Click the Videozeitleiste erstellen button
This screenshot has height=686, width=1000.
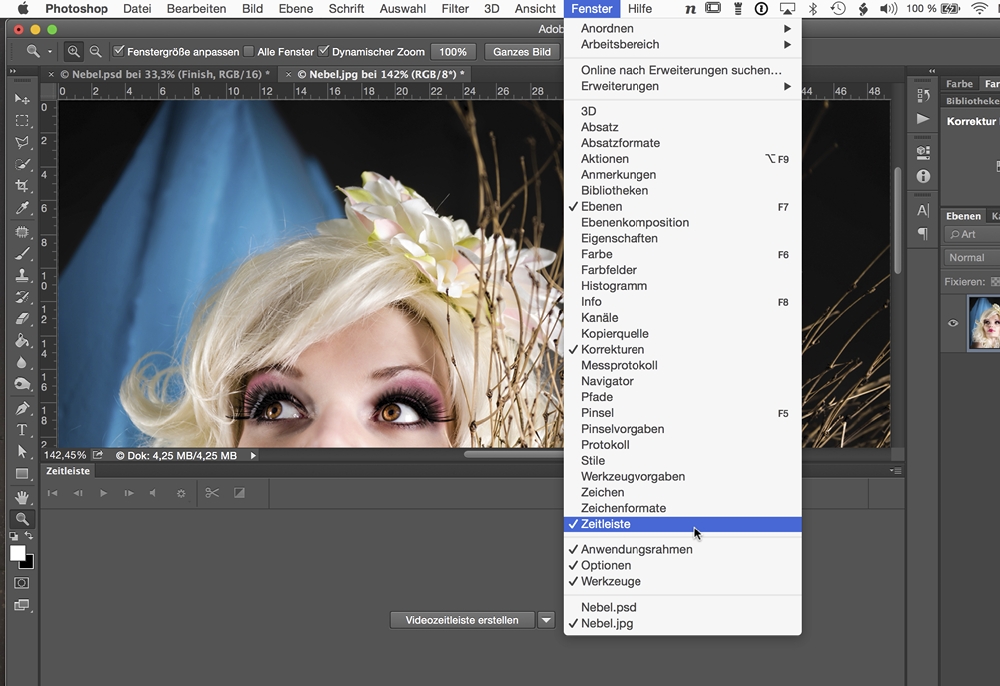click(x=462, y=620)
